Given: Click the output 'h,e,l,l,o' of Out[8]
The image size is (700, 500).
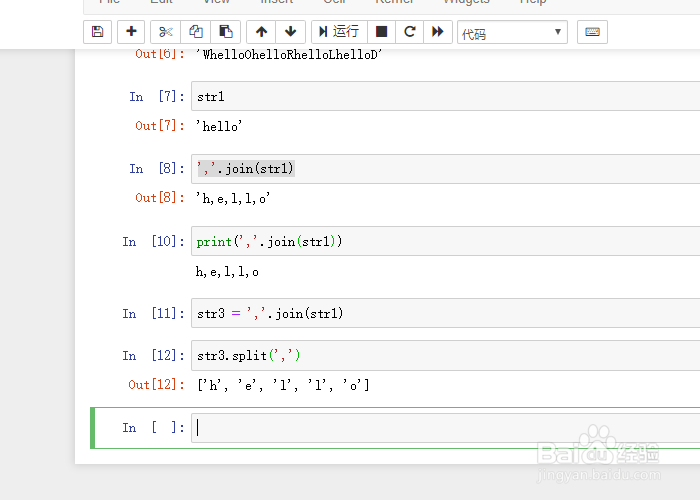Looking at the screenshot, I should (x=233, y=198).
